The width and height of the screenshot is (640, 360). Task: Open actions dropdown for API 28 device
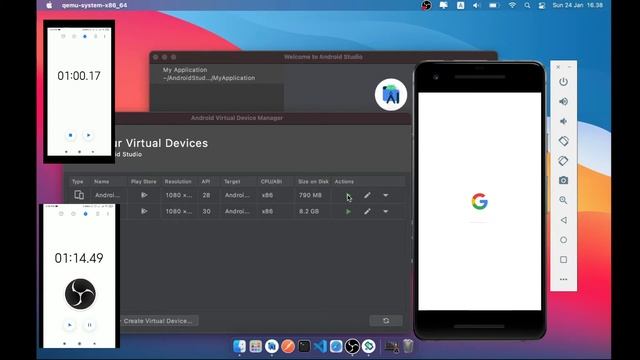tap(386, 196)
